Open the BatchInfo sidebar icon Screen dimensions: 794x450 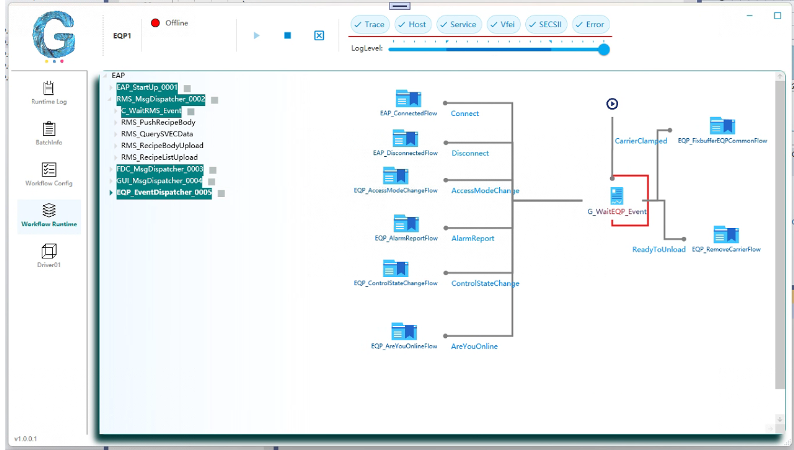click(49, 133)
